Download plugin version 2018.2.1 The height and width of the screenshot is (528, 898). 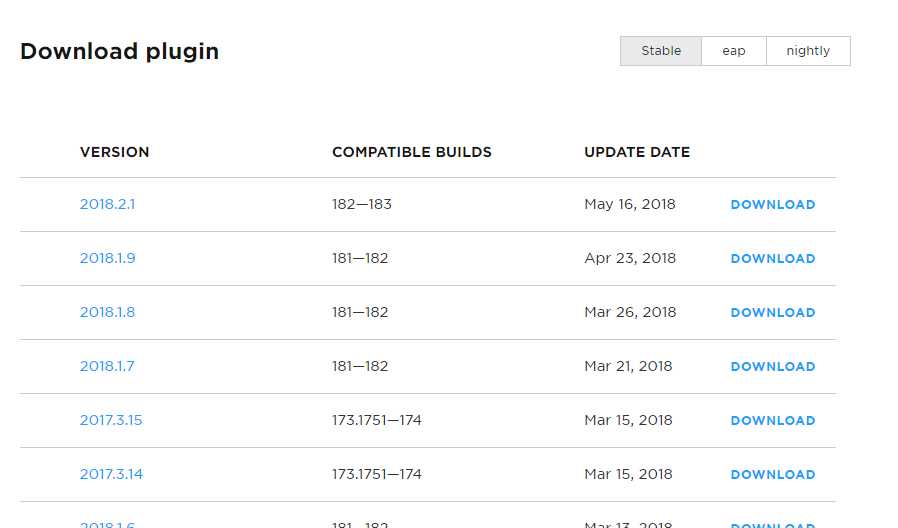[773, 204]
